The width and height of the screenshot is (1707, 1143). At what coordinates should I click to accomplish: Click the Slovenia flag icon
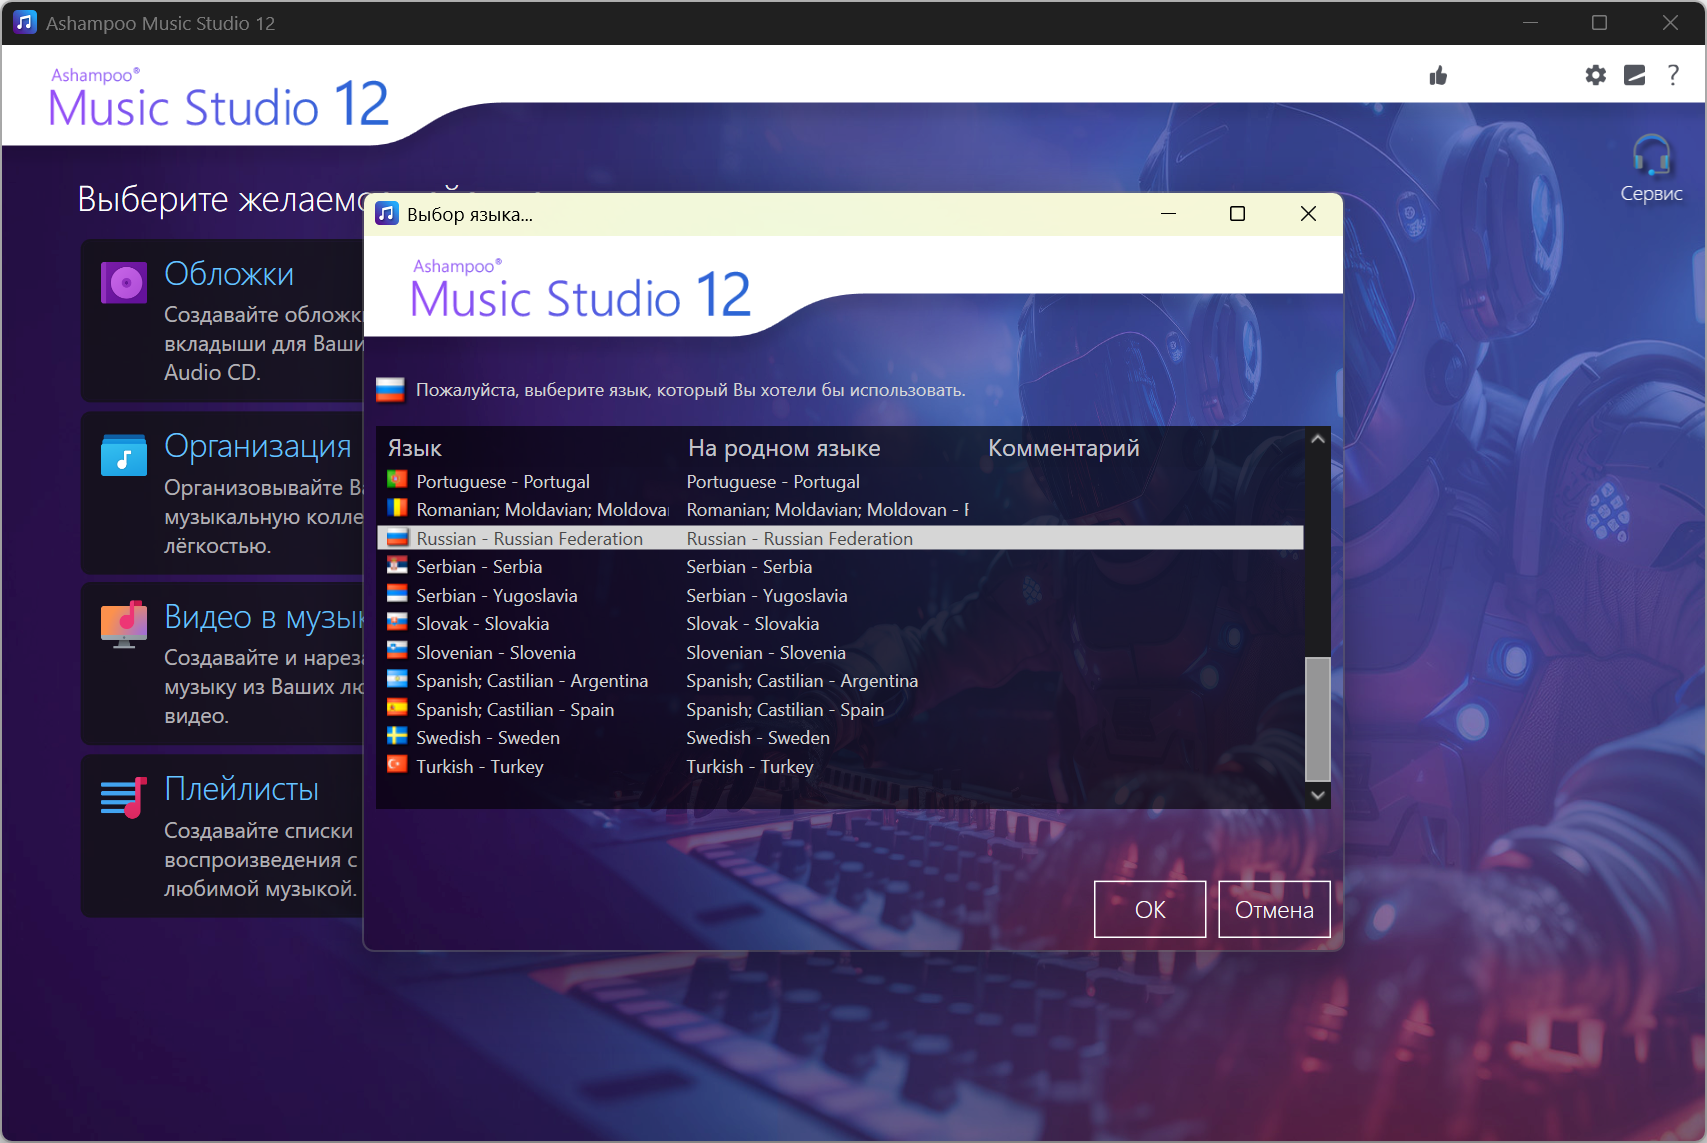click(x=397, y=651)
